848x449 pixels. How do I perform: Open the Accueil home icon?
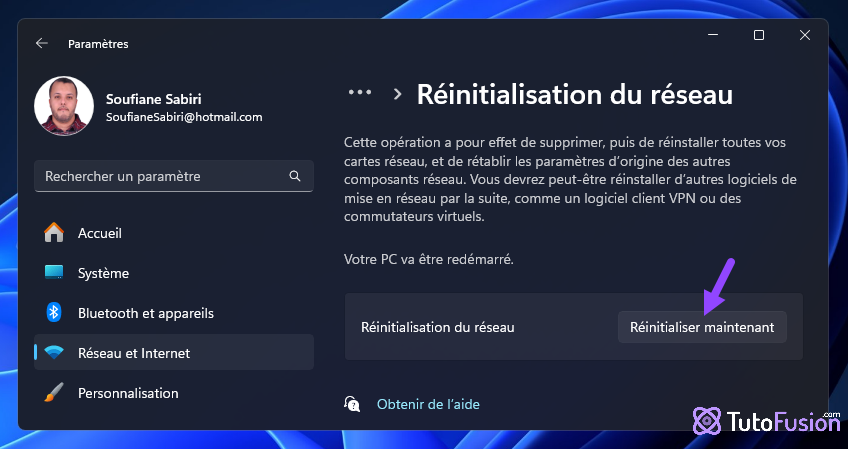pos(54,233)
